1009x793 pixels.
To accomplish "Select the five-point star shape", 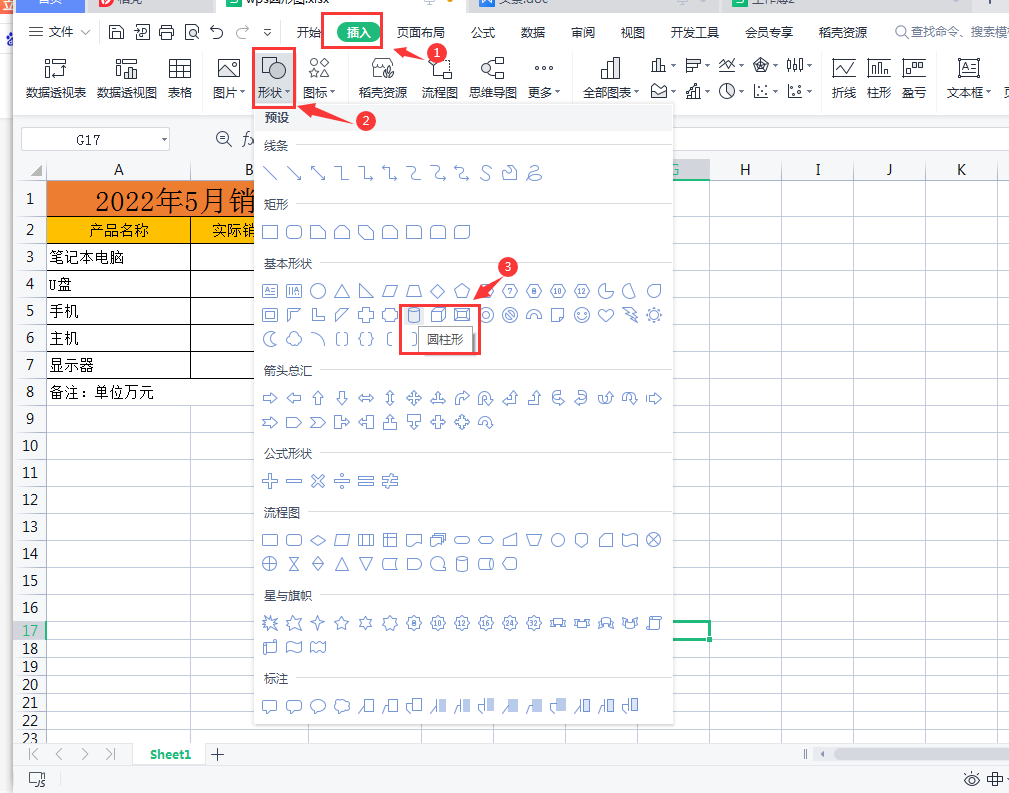I will tap(342, 623).
